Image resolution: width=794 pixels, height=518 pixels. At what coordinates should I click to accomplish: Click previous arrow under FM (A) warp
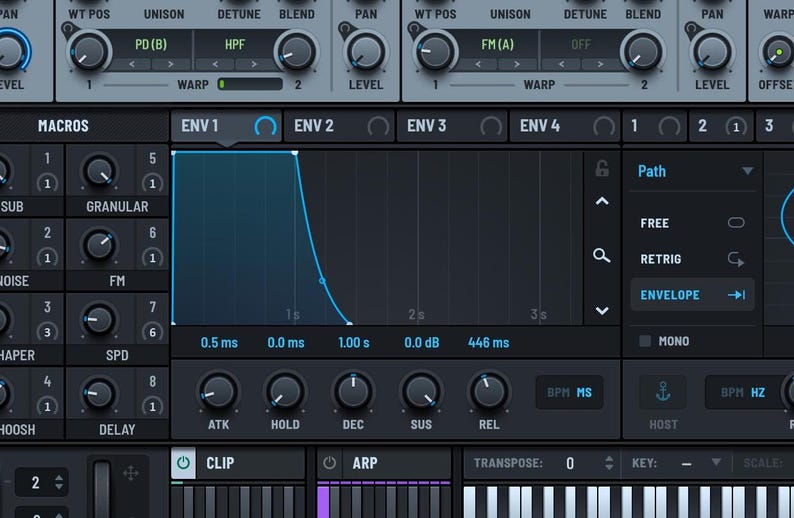point(478,64)
